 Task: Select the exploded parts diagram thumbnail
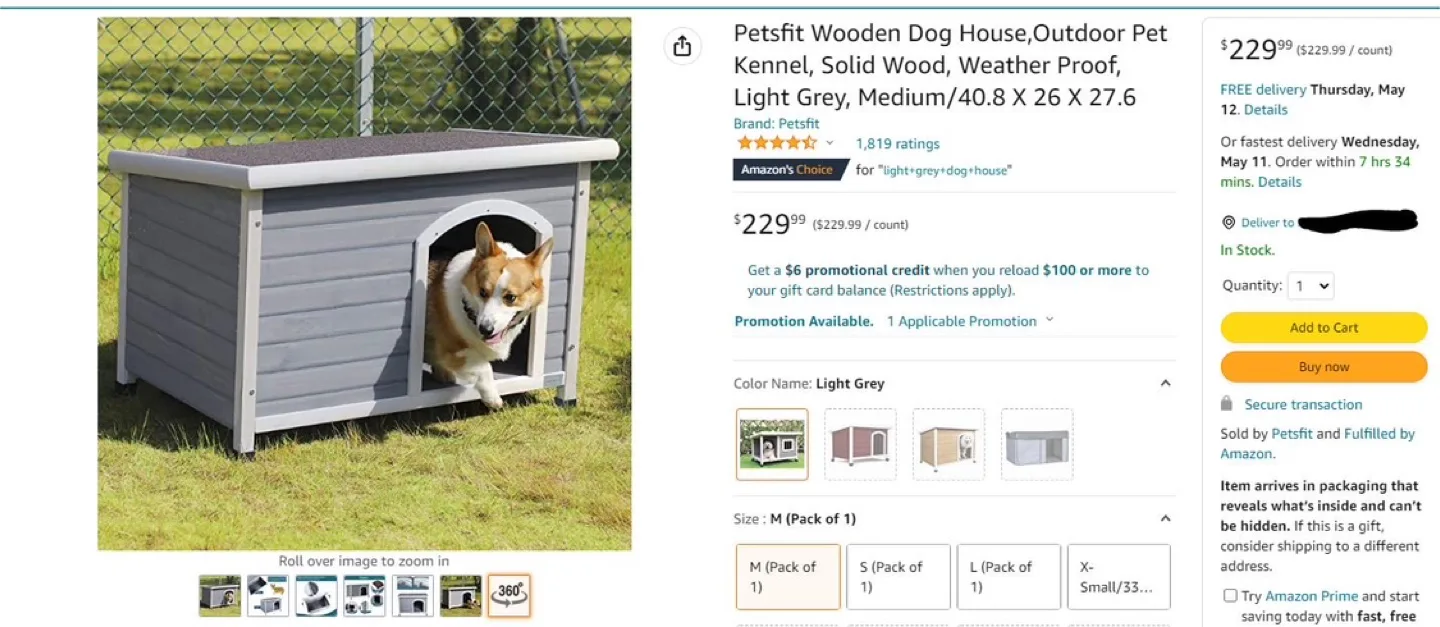tap(364, 594)
